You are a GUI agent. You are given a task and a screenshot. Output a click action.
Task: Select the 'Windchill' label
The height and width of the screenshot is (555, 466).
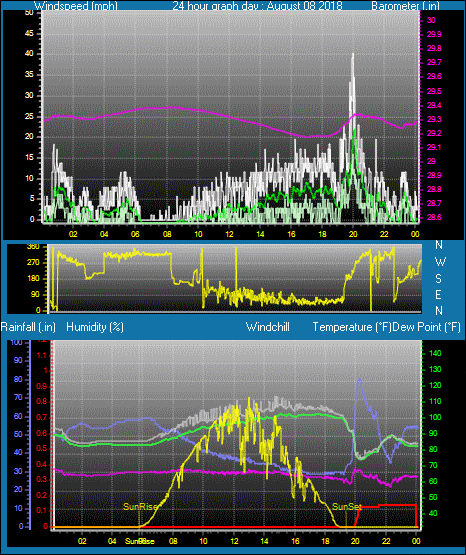(x=267, y=327)
